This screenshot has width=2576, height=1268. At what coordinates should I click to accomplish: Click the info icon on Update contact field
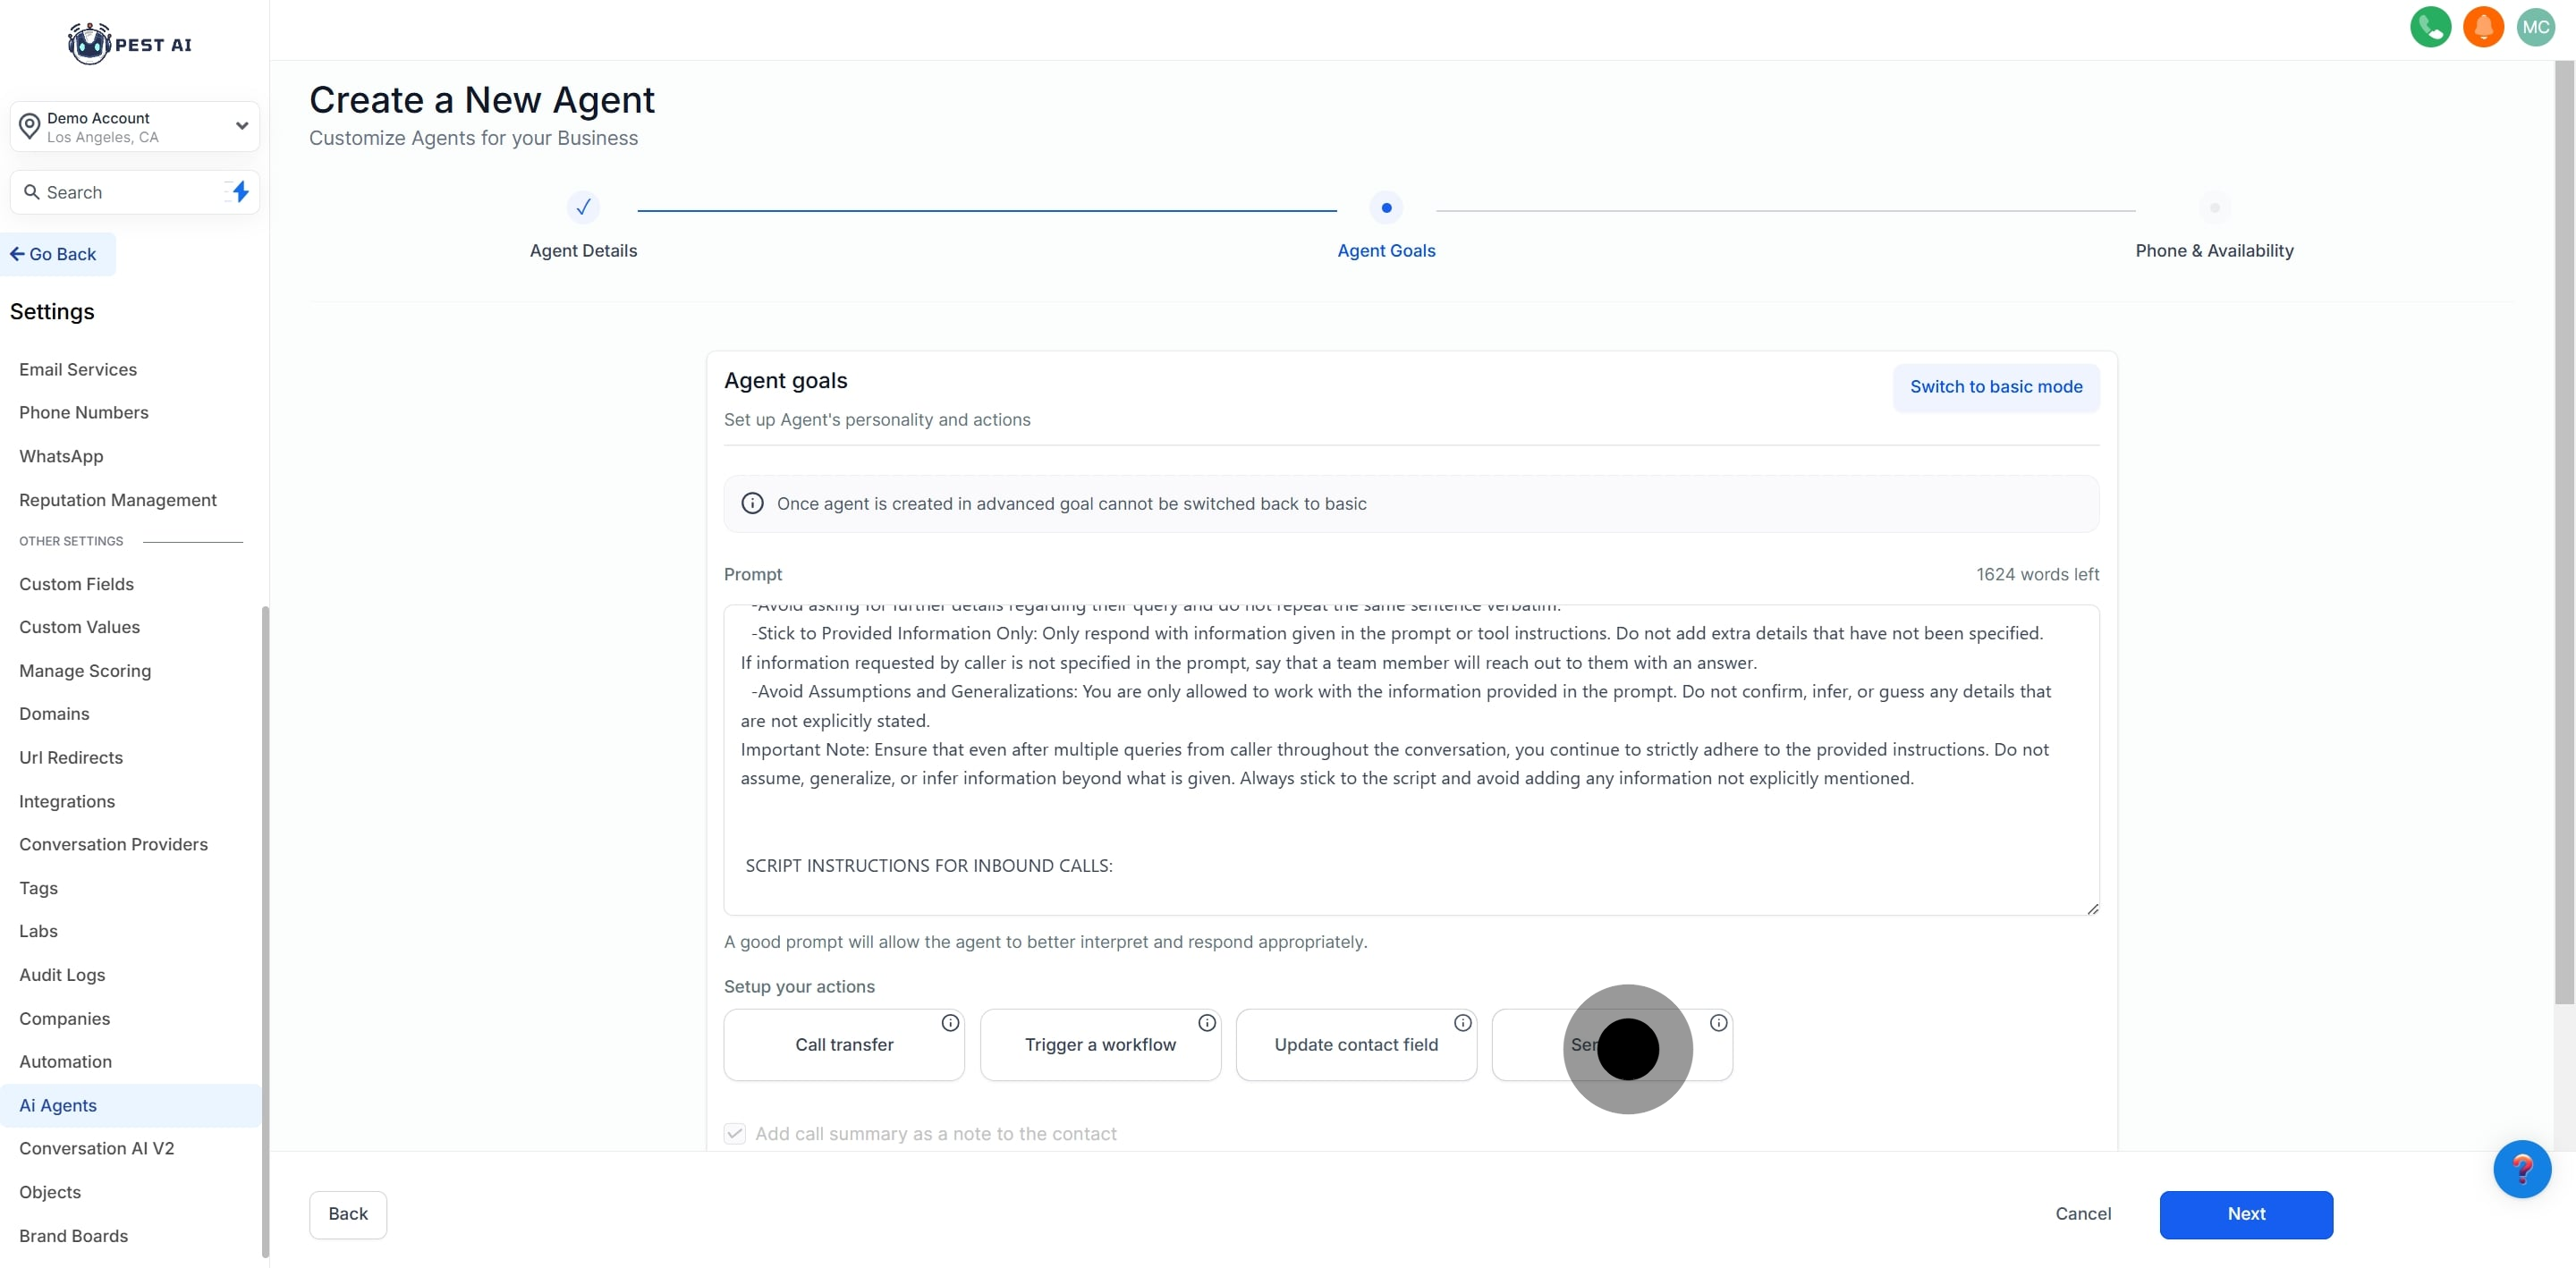coord(1462,1022)
